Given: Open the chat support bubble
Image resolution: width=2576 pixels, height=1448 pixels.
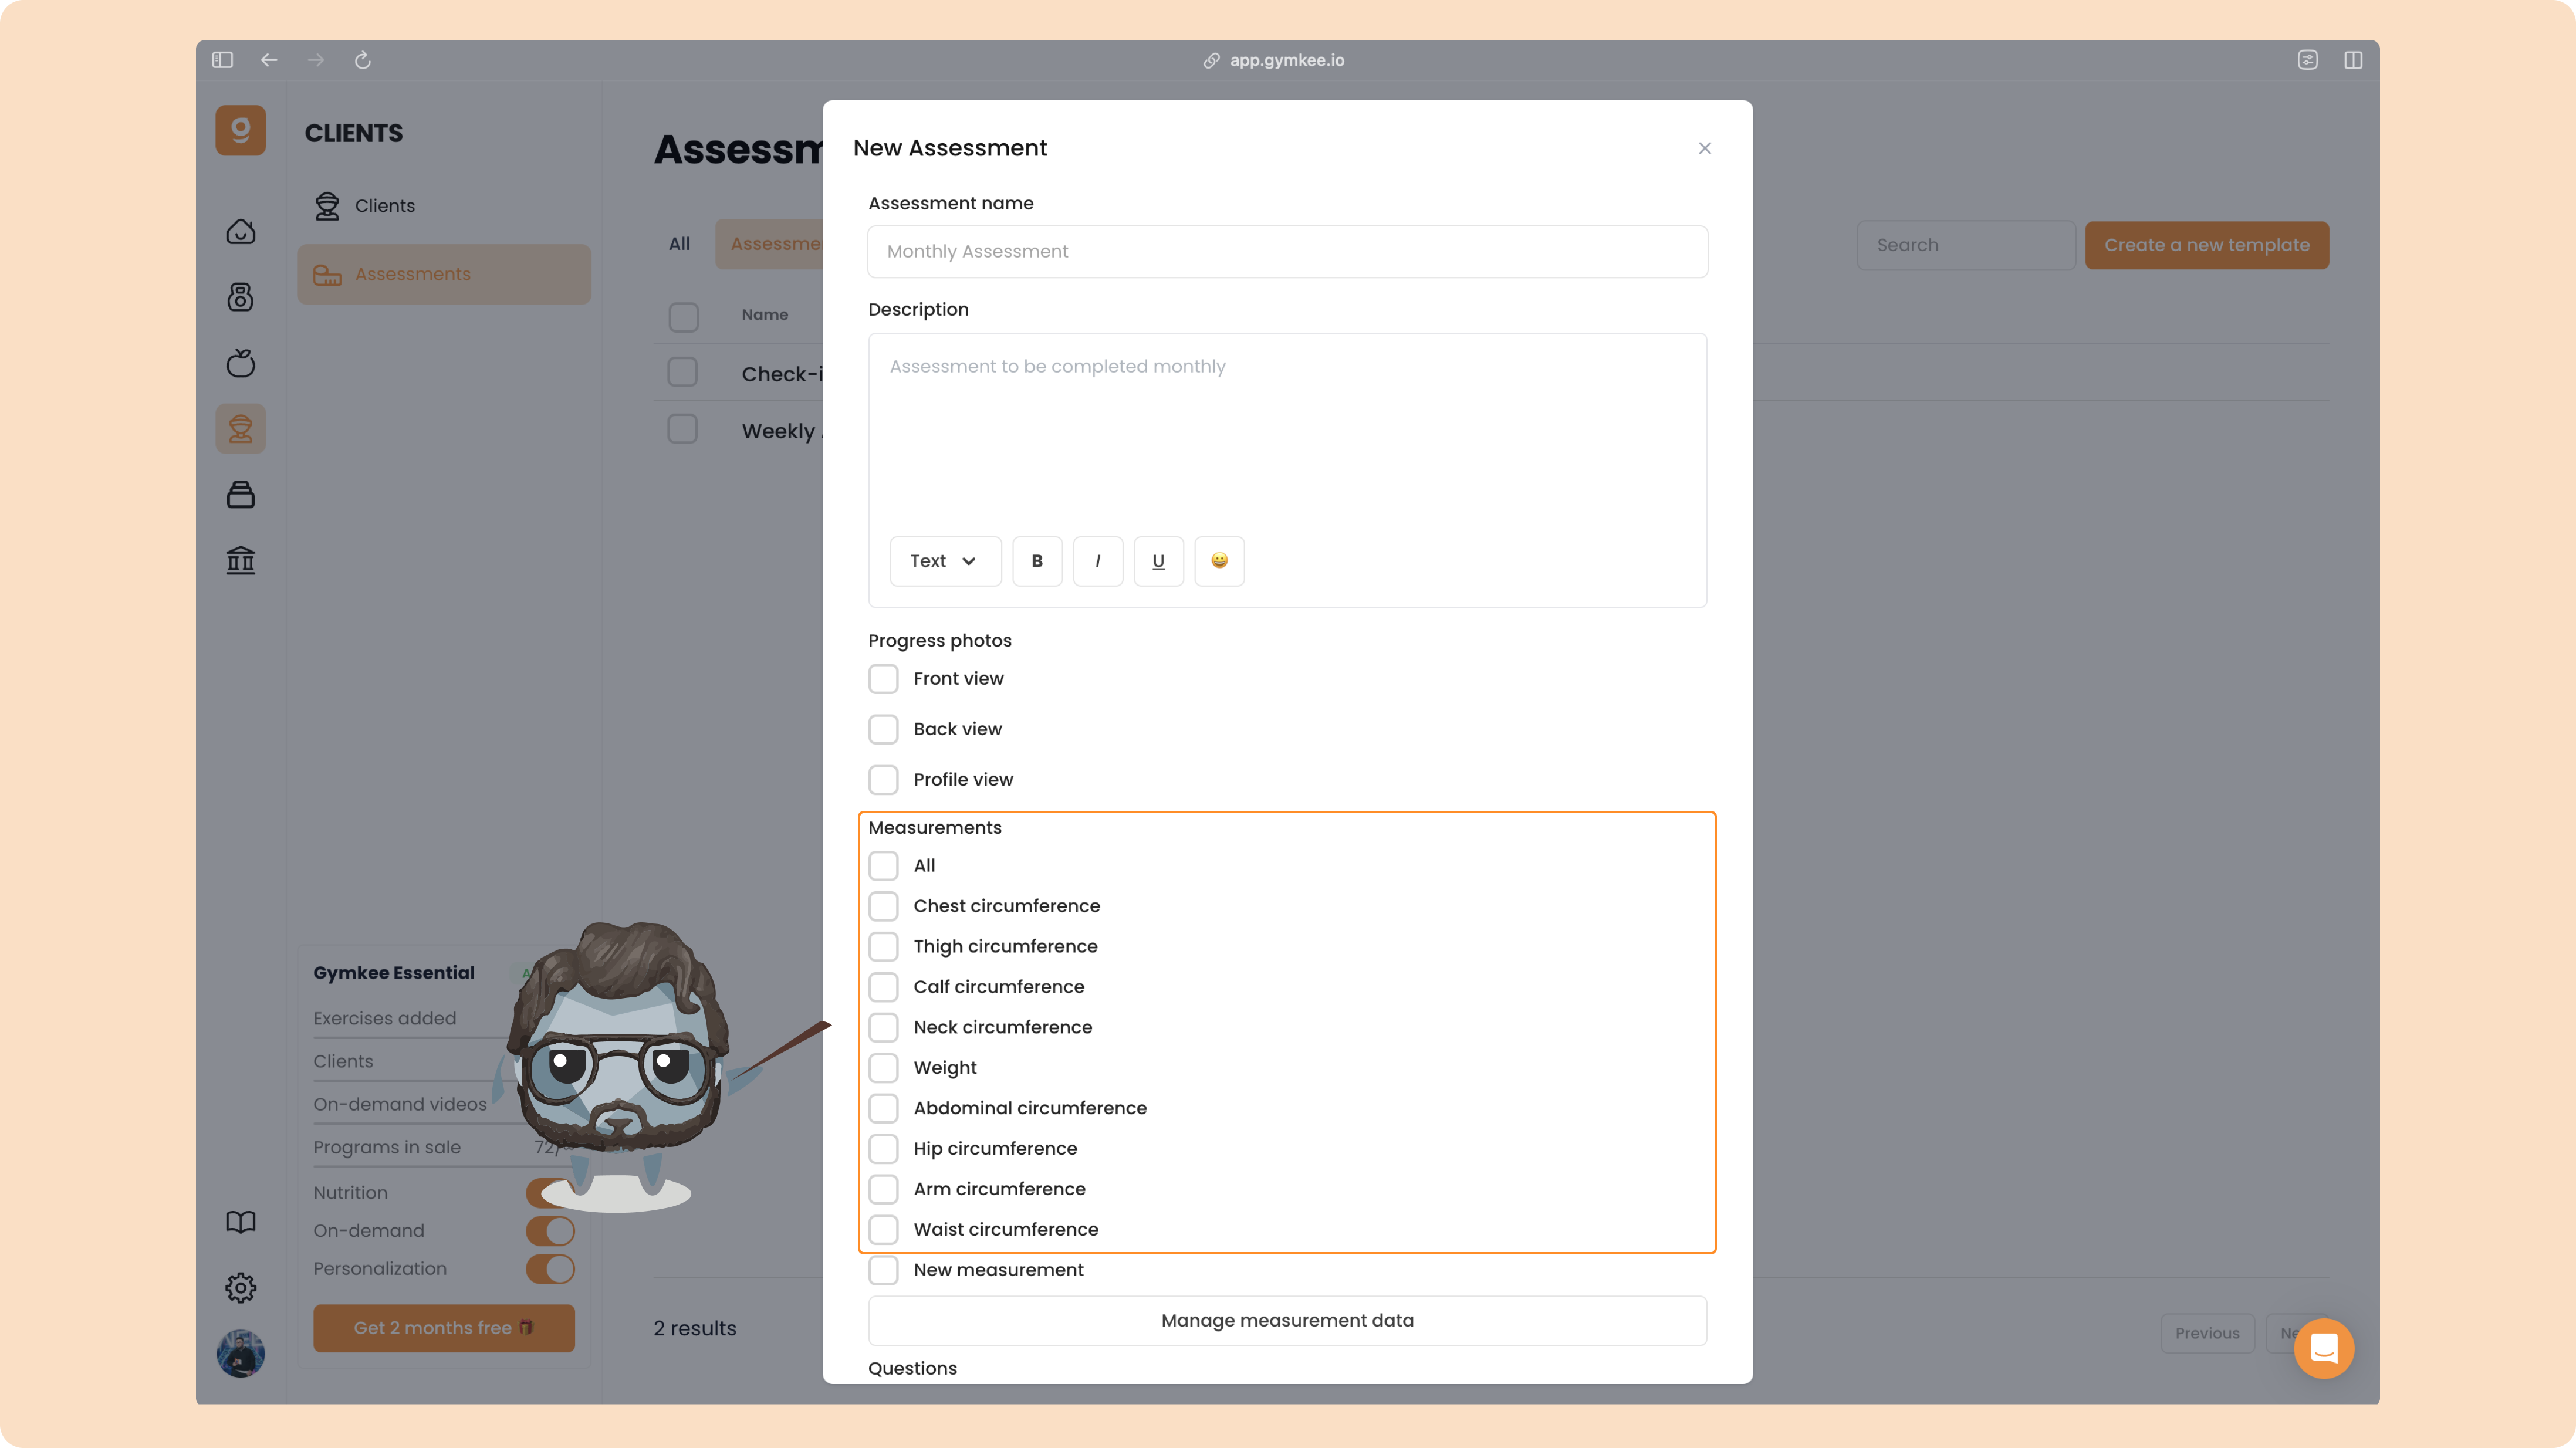Looking at the screenshot, I should coord(2323,1348).
